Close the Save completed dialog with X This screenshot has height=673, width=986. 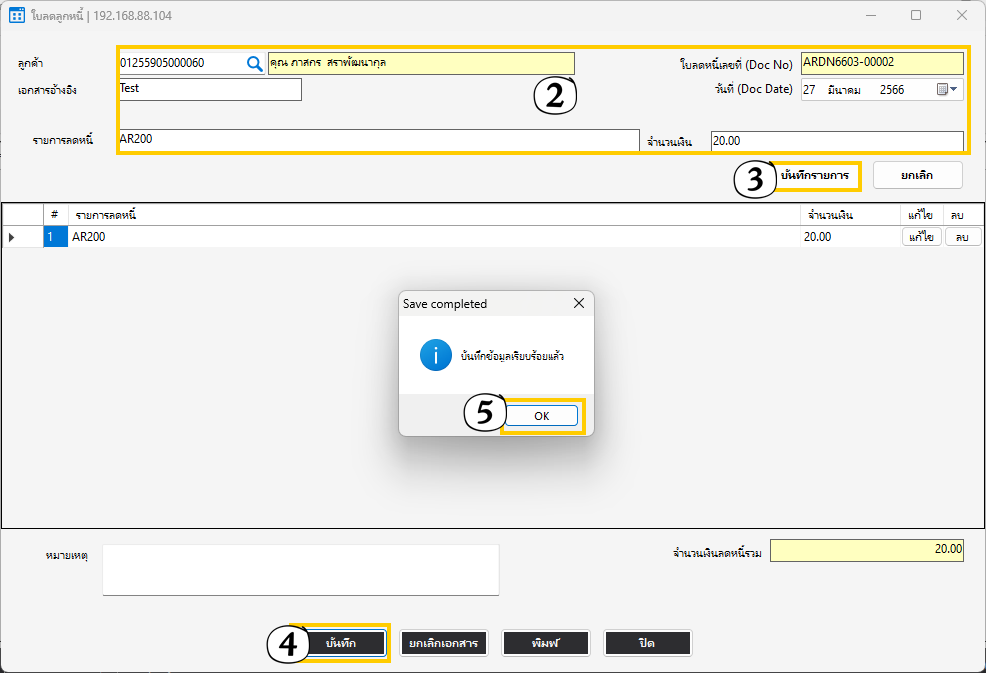coord(578,303)
